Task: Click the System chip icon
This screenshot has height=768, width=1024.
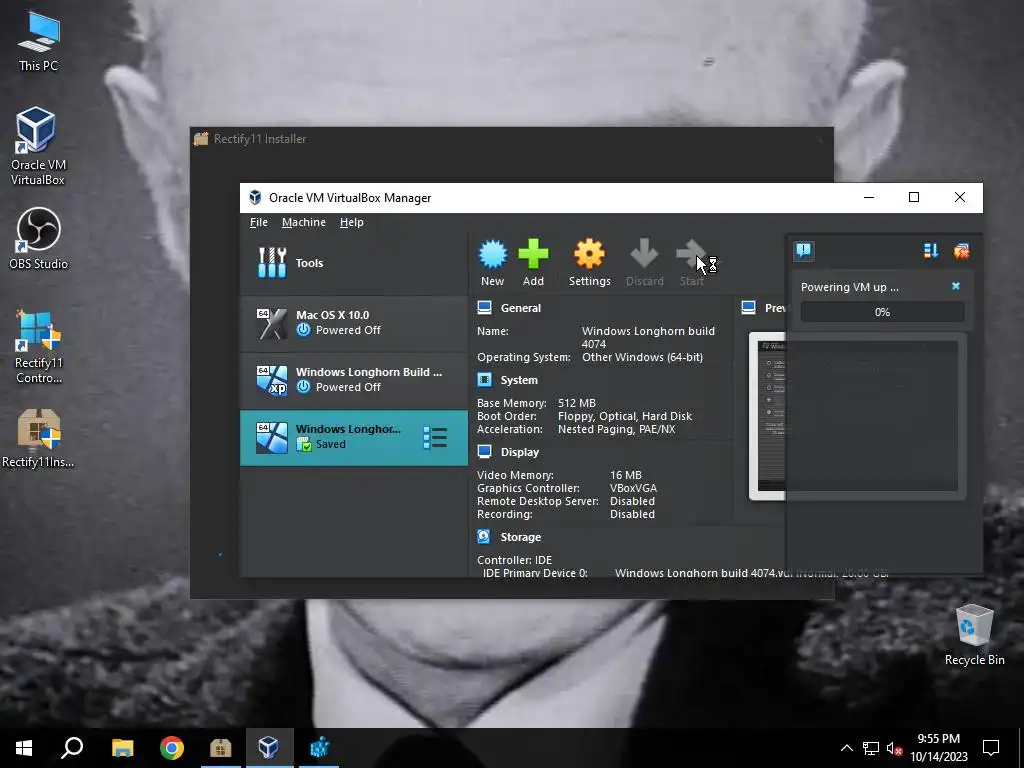Action: (485, 379)
